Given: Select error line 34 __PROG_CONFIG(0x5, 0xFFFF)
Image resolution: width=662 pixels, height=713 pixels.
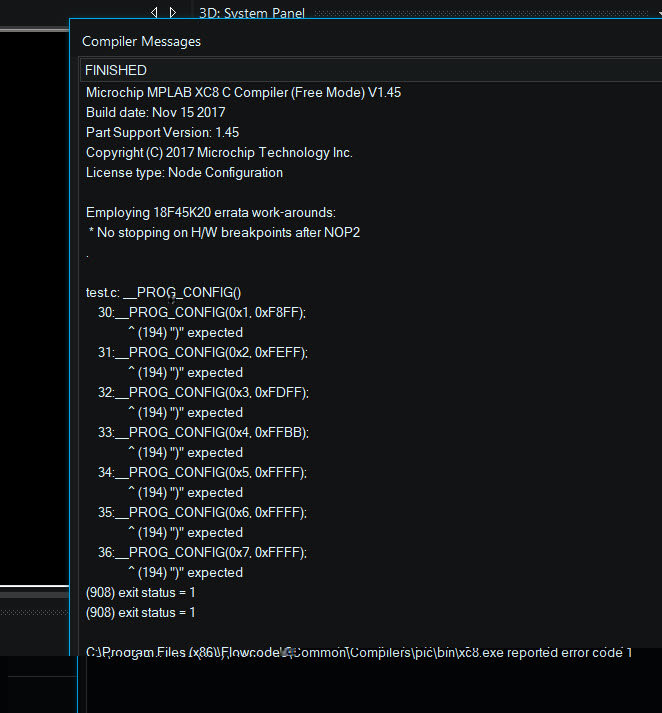Looking at the screenshot, I should tap(203, 472).
